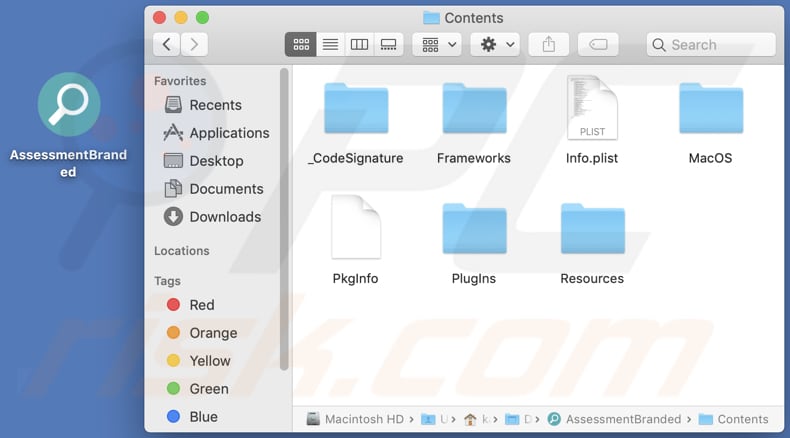Image resolution: width=790 pixels, height=438 pixels.
Task: Open Documents in sidebar
Action: click(x=214, y=189)
